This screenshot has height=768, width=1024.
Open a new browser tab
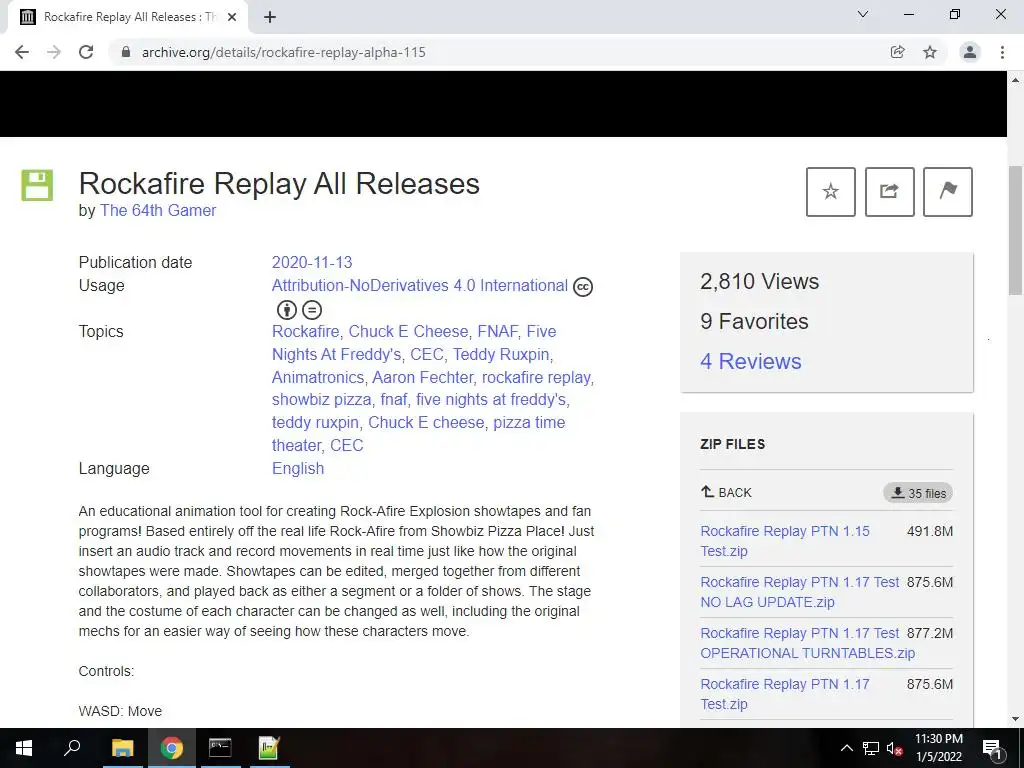[270, 17]
